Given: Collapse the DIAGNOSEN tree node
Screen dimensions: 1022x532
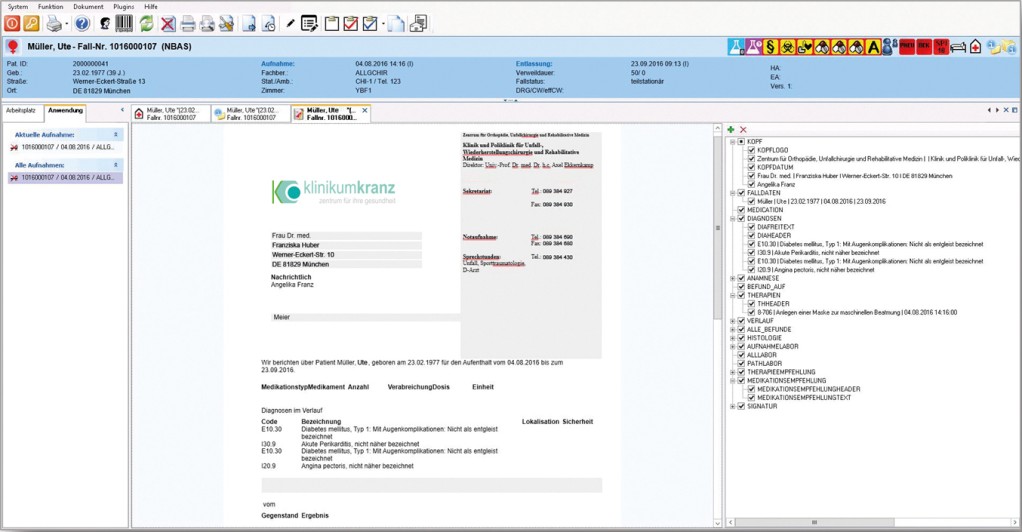Looking at the screenshot, I should 733,218.
